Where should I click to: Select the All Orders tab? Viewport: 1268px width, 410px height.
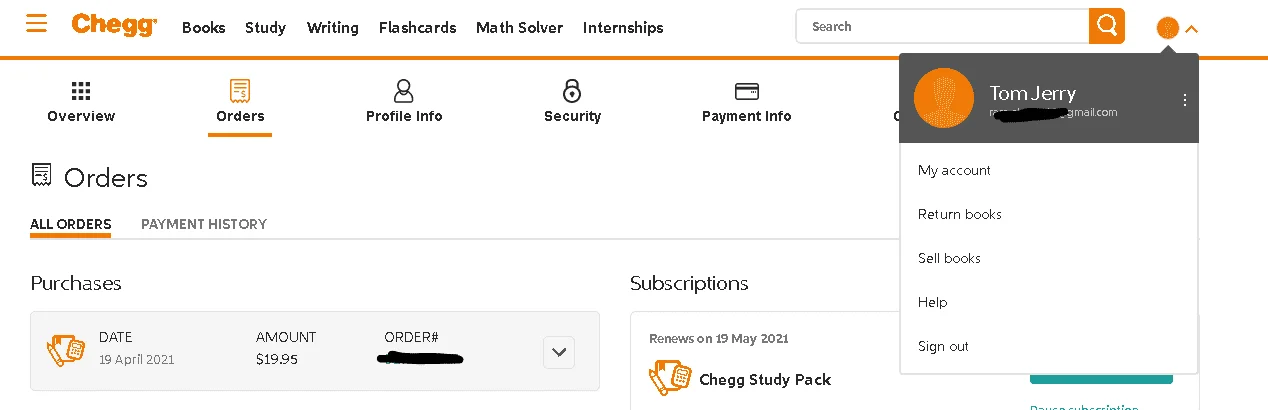click(x=70, y=224)
